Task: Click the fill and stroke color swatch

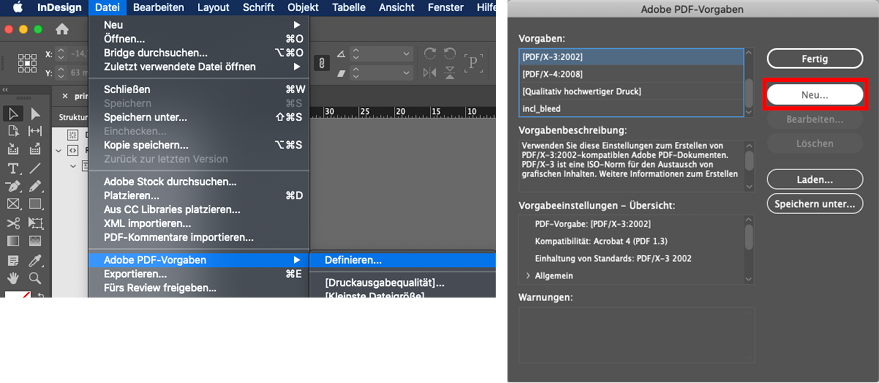Action: coord(17,294)
